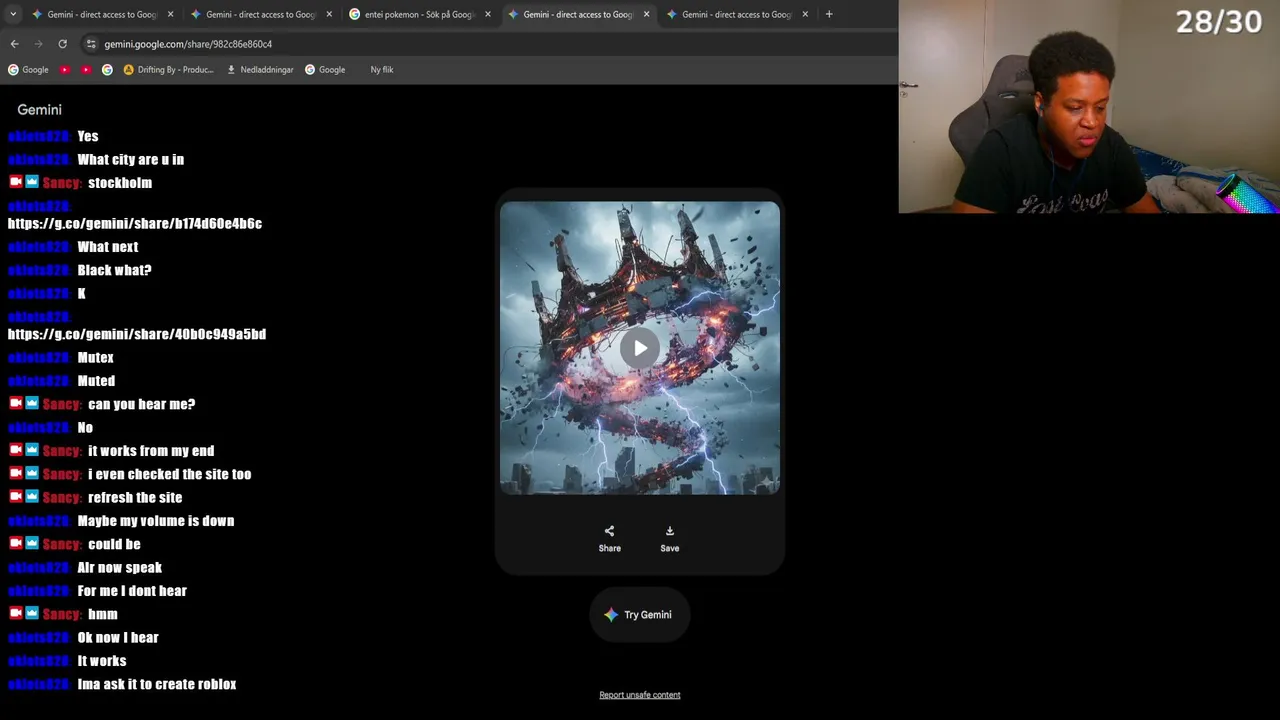Click chat link ending share/b174d60e4b6c
This screenshot has width=1280, height=720.
(135, 224)
